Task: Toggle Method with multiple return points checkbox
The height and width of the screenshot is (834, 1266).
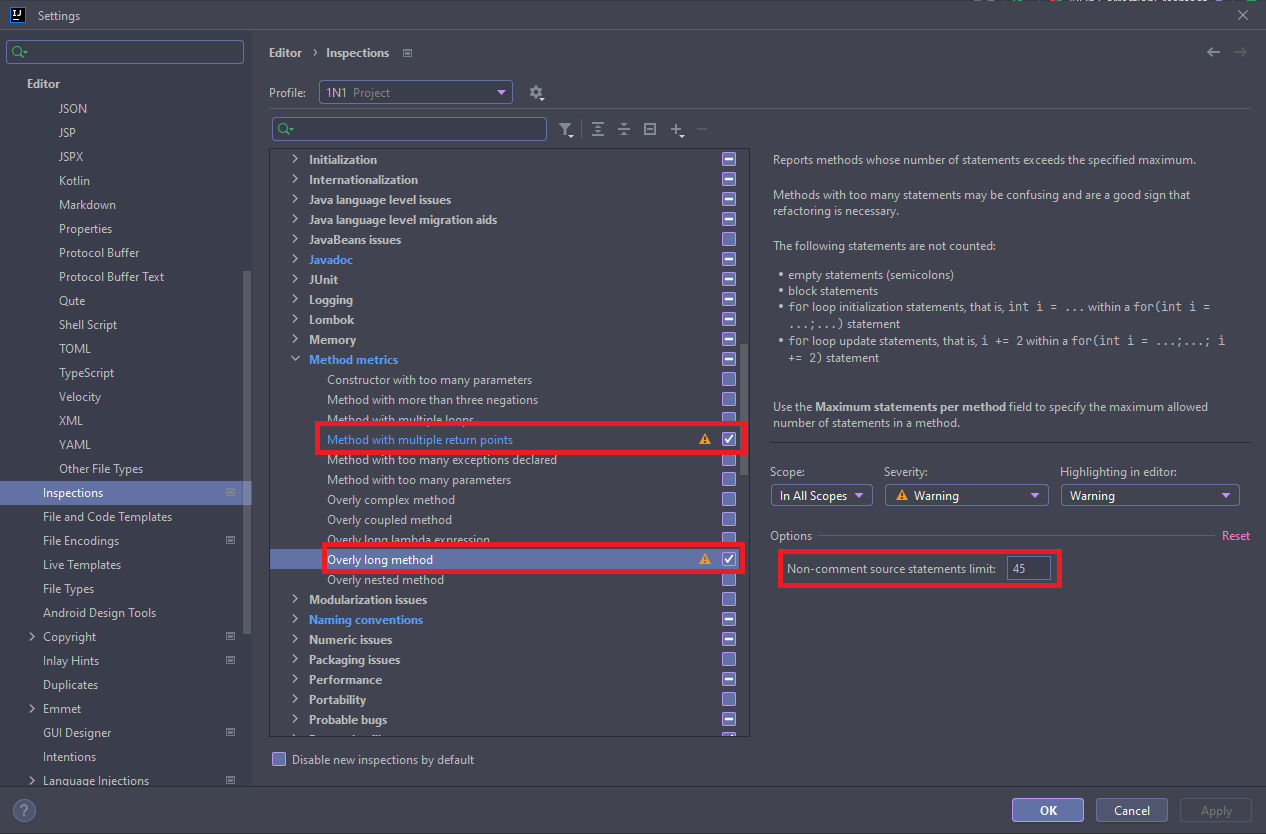Action: pyautogui.click(x=729, y=440)
